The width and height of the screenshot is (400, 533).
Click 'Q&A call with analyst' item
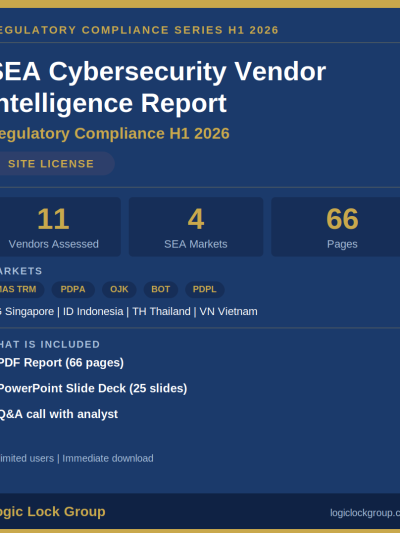pyautogui.click(x=58, y=414)
